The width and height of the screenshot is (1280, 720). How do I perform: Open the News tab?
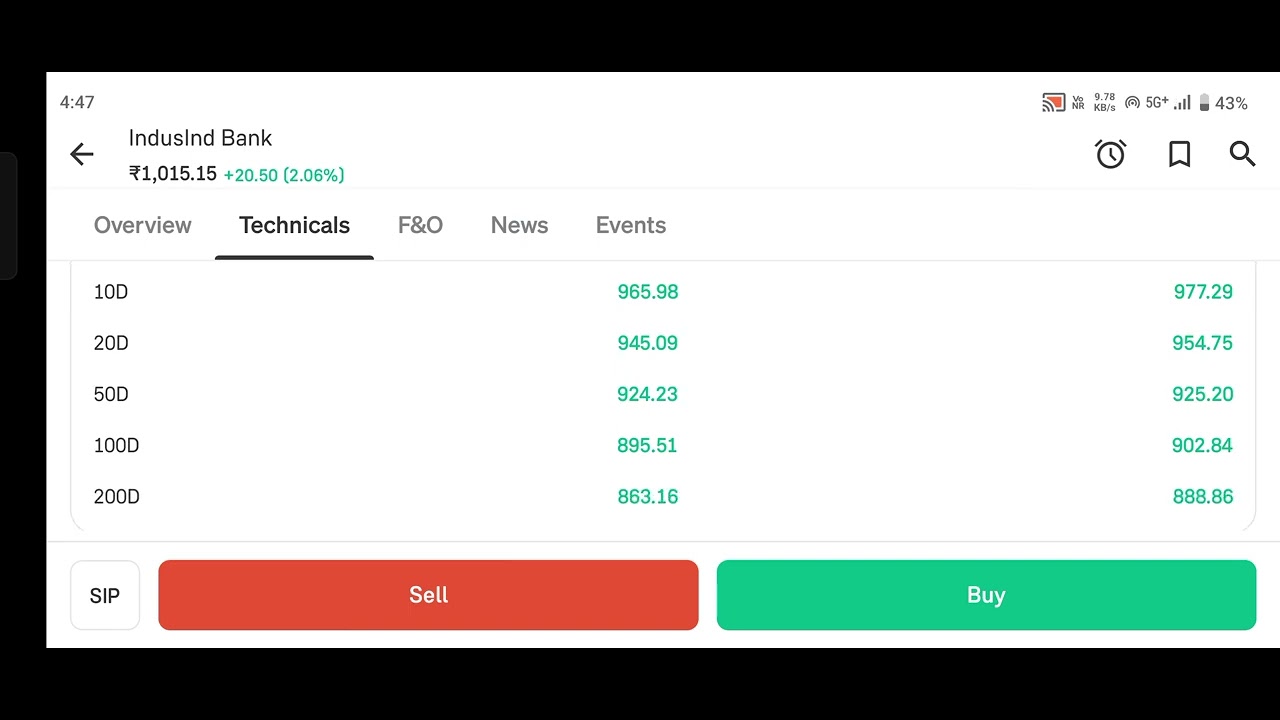click(519, 225)
